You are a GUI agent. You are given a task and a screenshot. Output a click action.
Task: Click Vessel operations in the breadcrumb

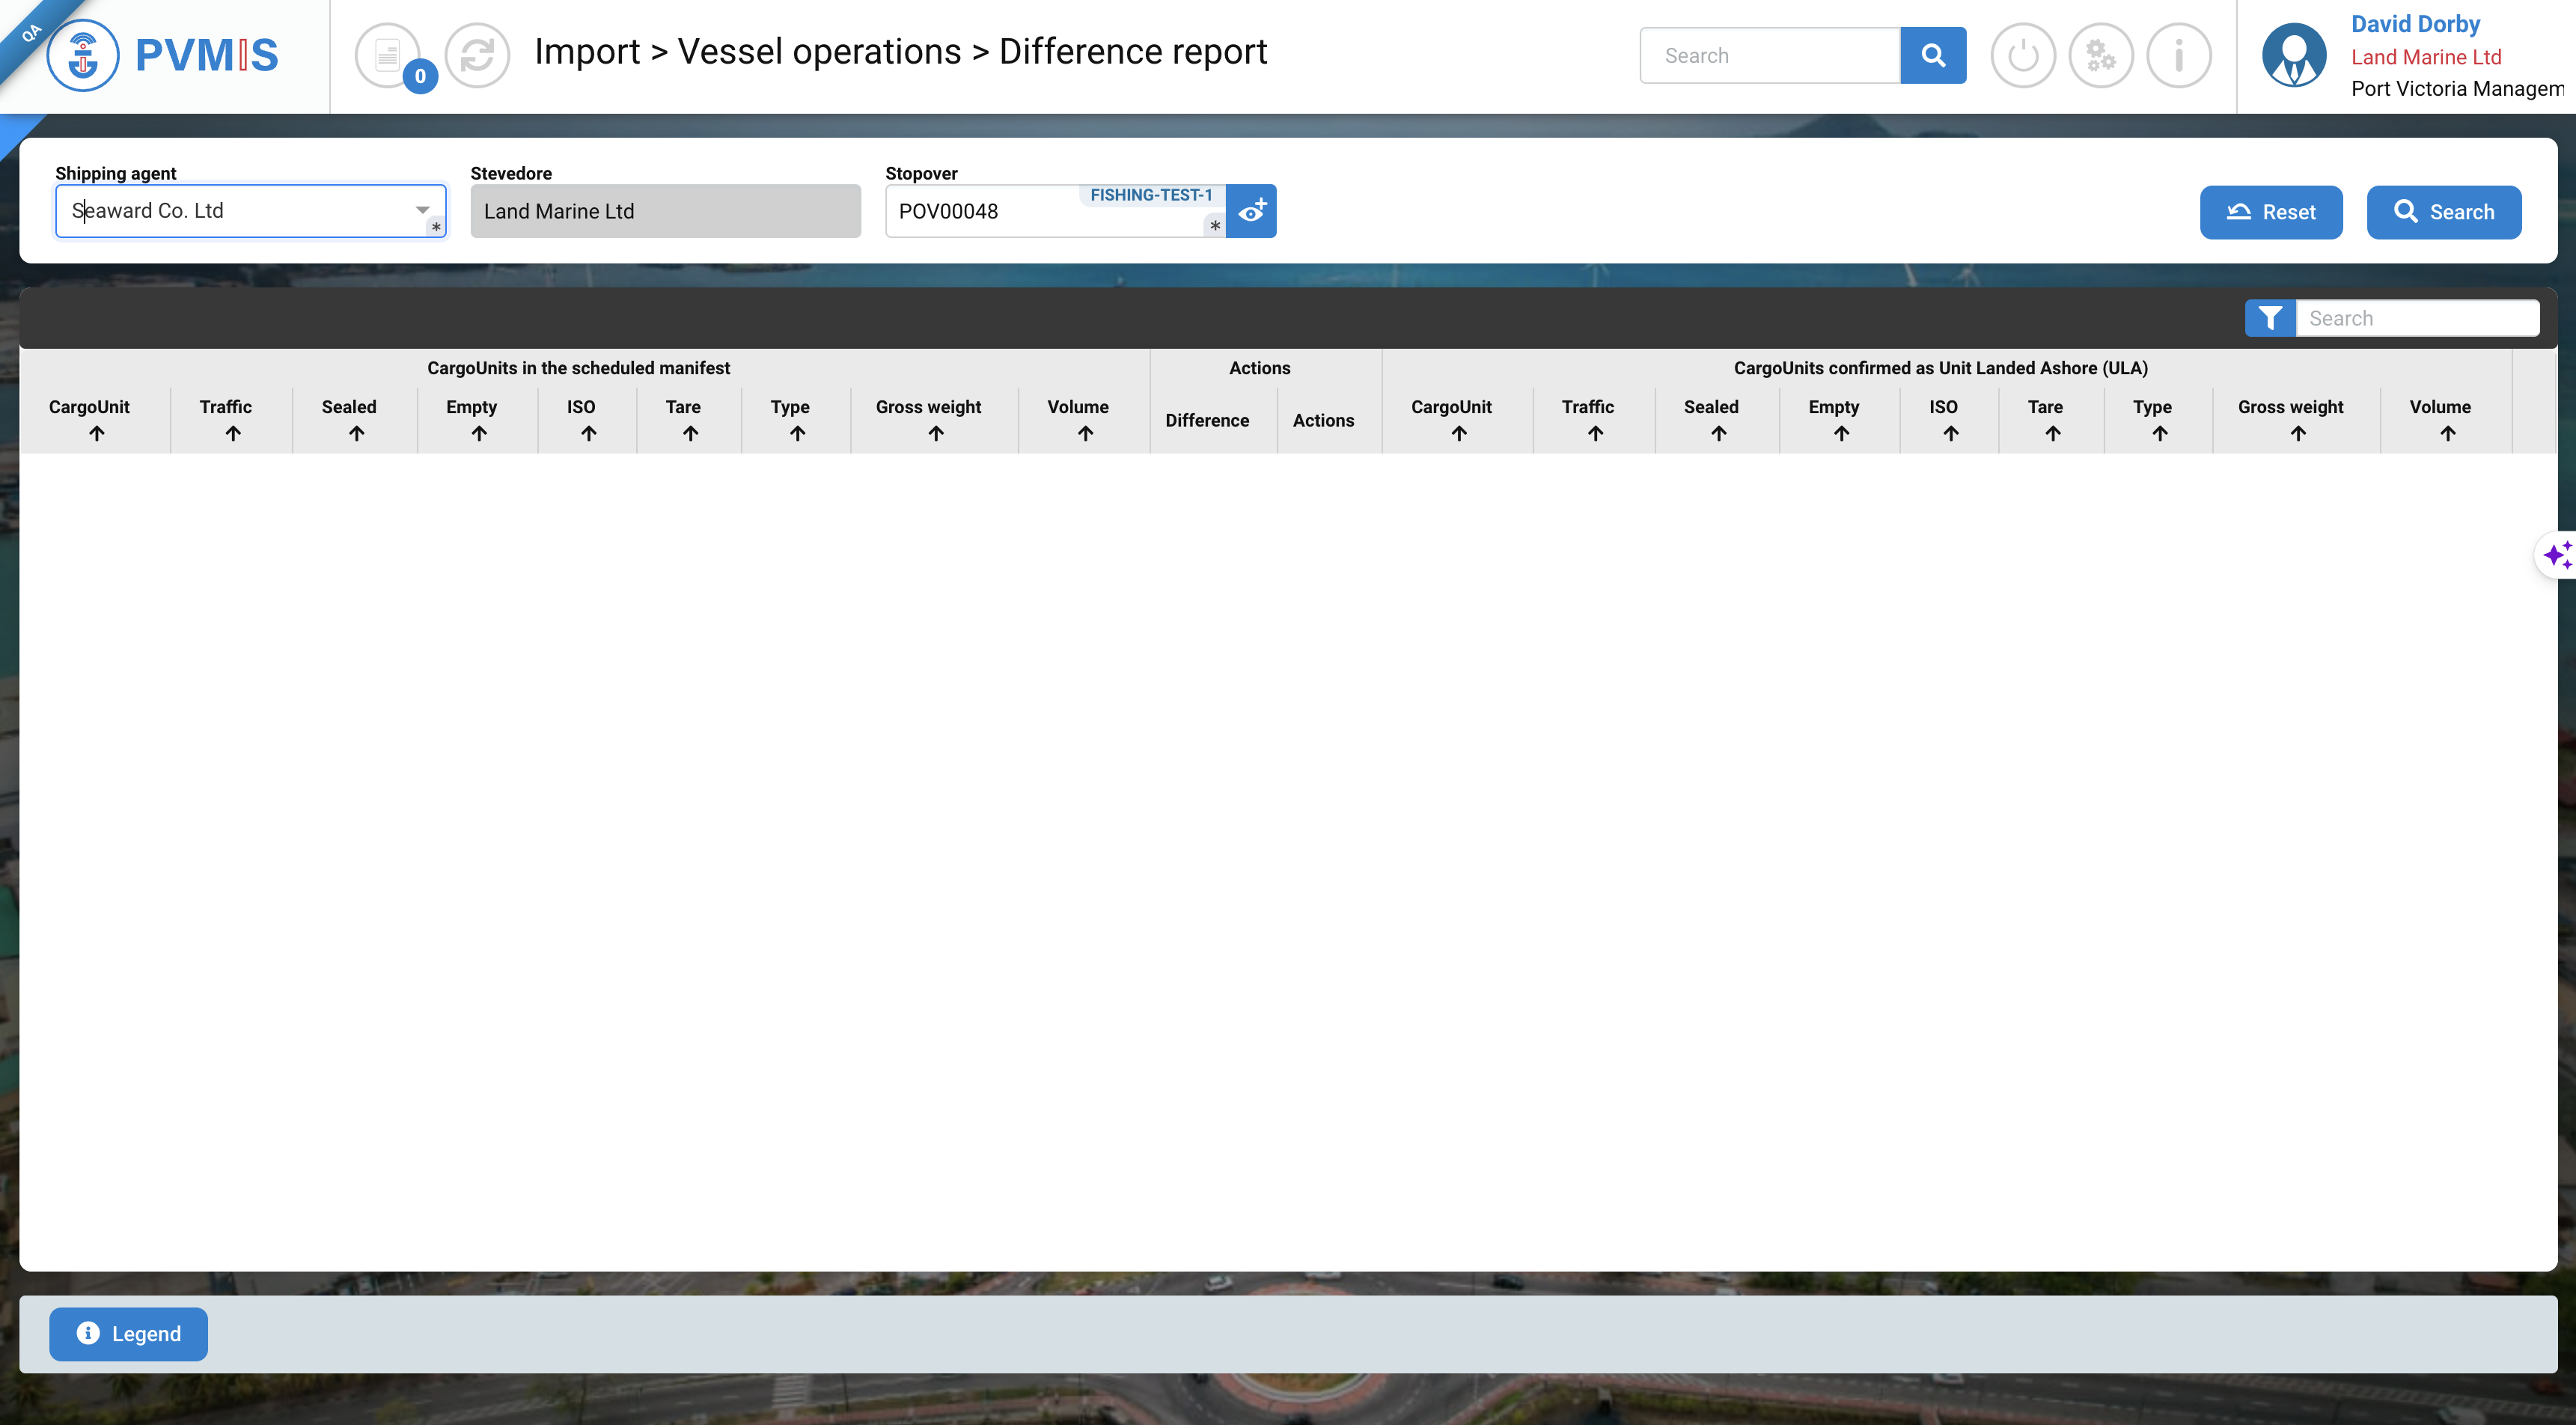(x=819, y=52)
